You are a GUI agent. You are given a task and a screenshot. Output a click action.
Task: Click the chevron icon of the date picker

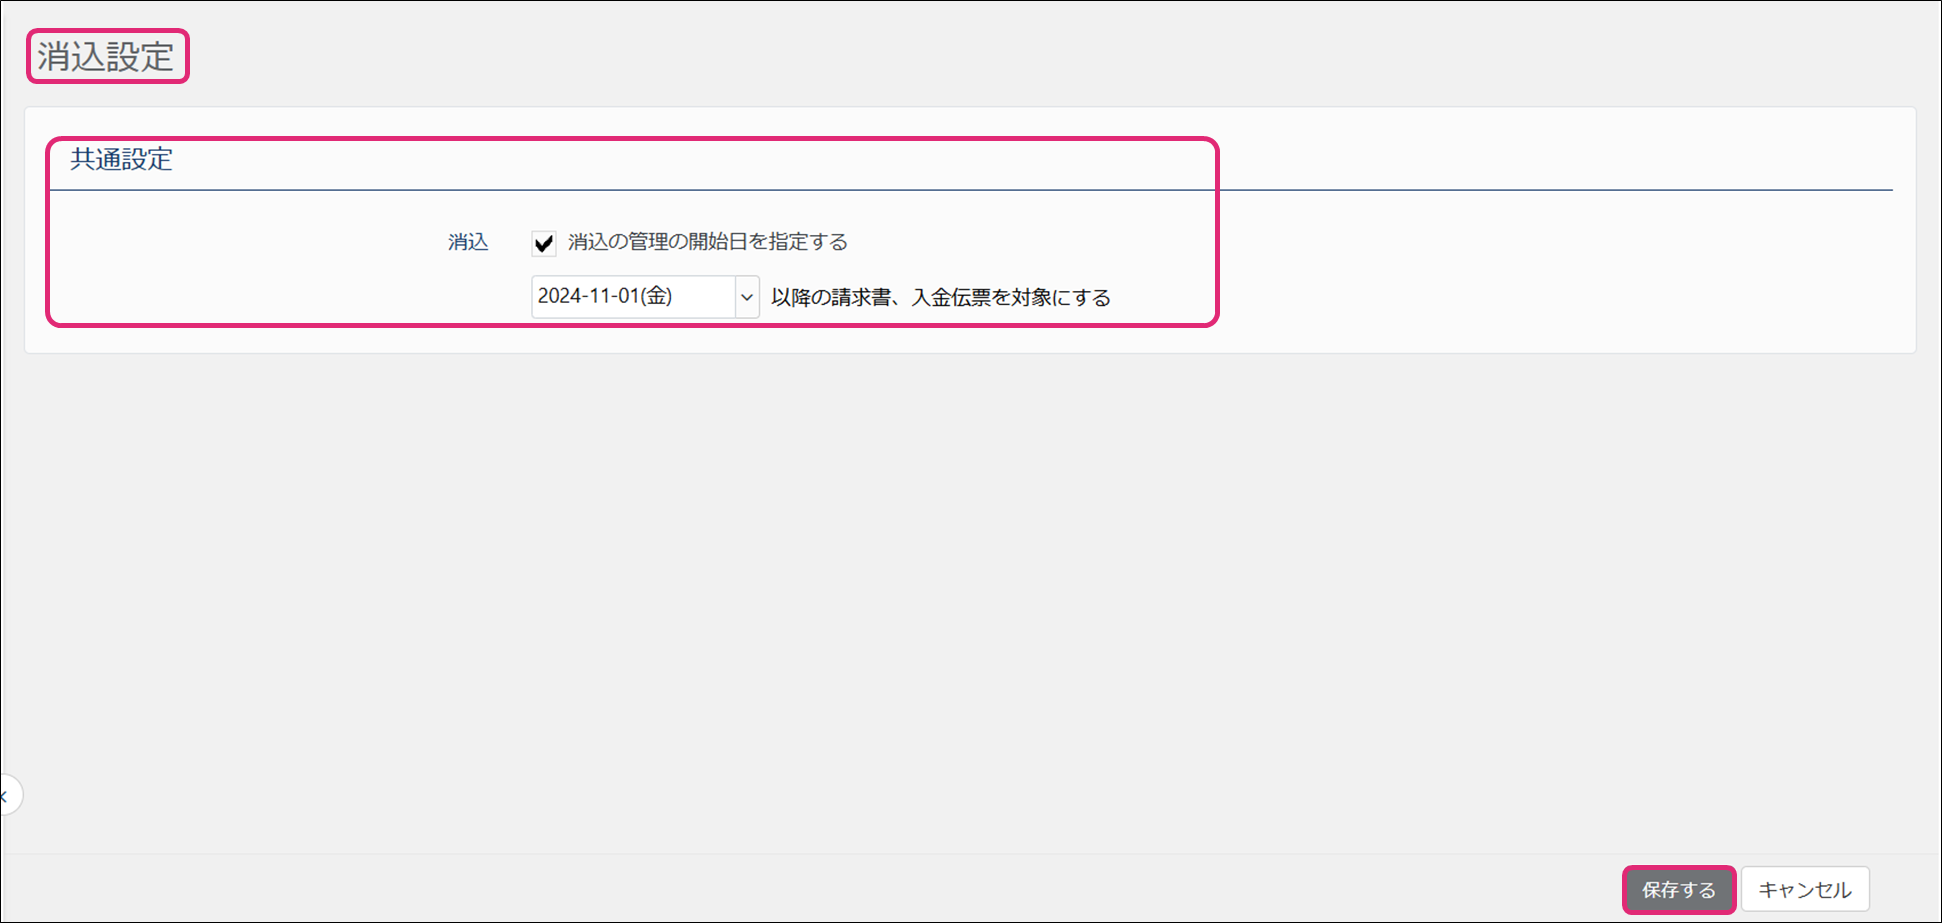pyautogui.click(x=746, y=297)
